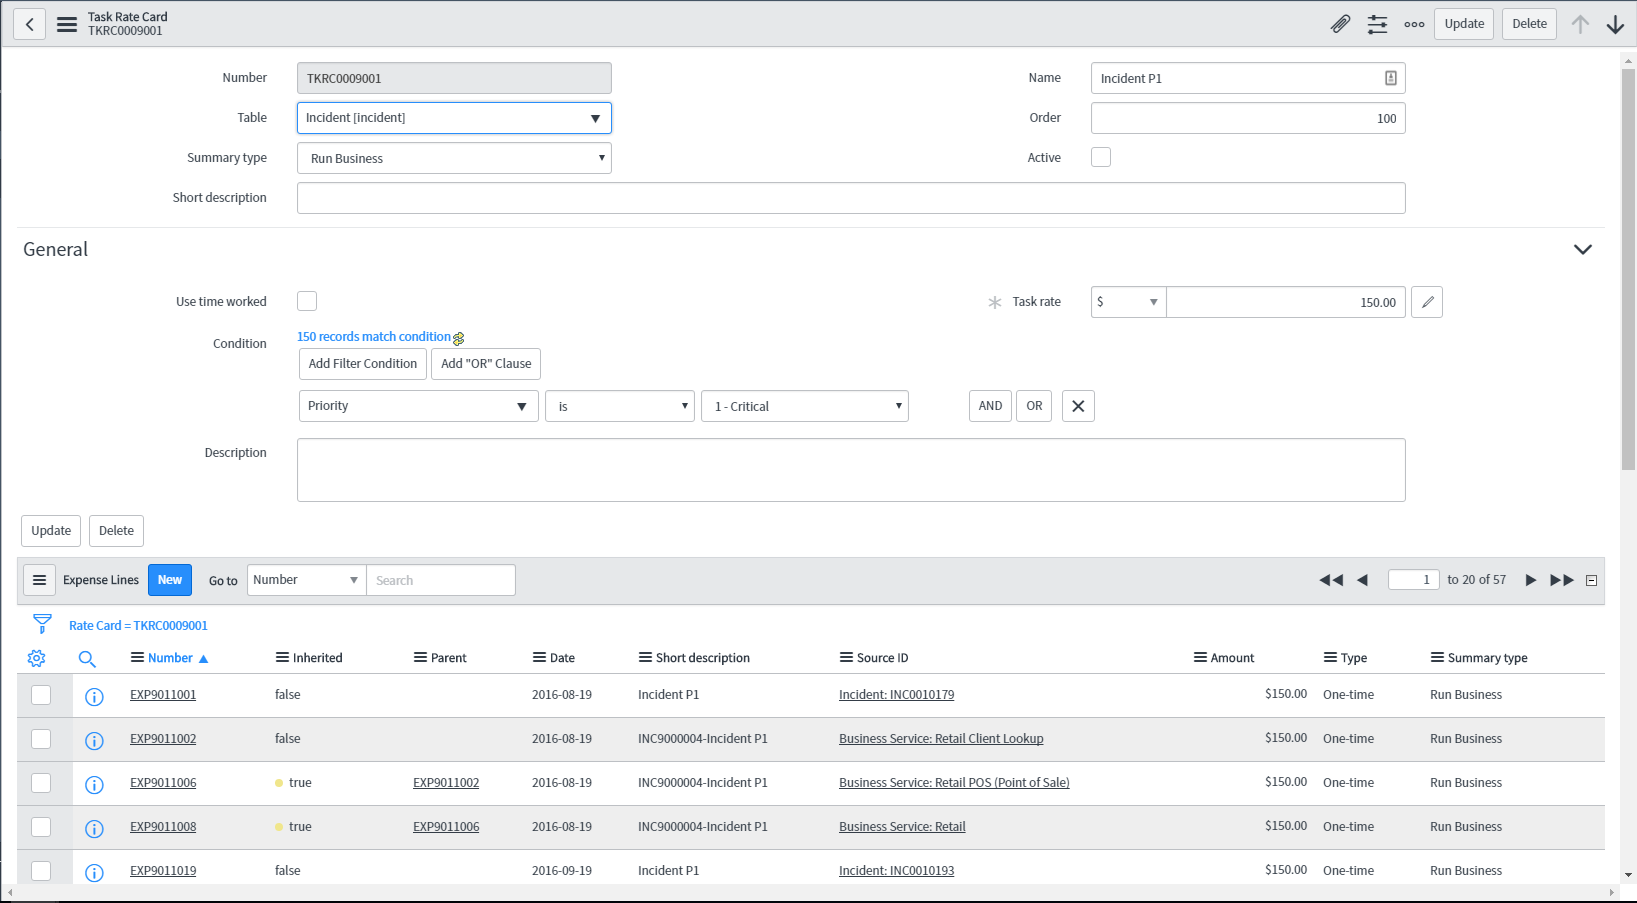Toggle the Active checkbox
1637x903 pixels.
tap(1101, 157)
